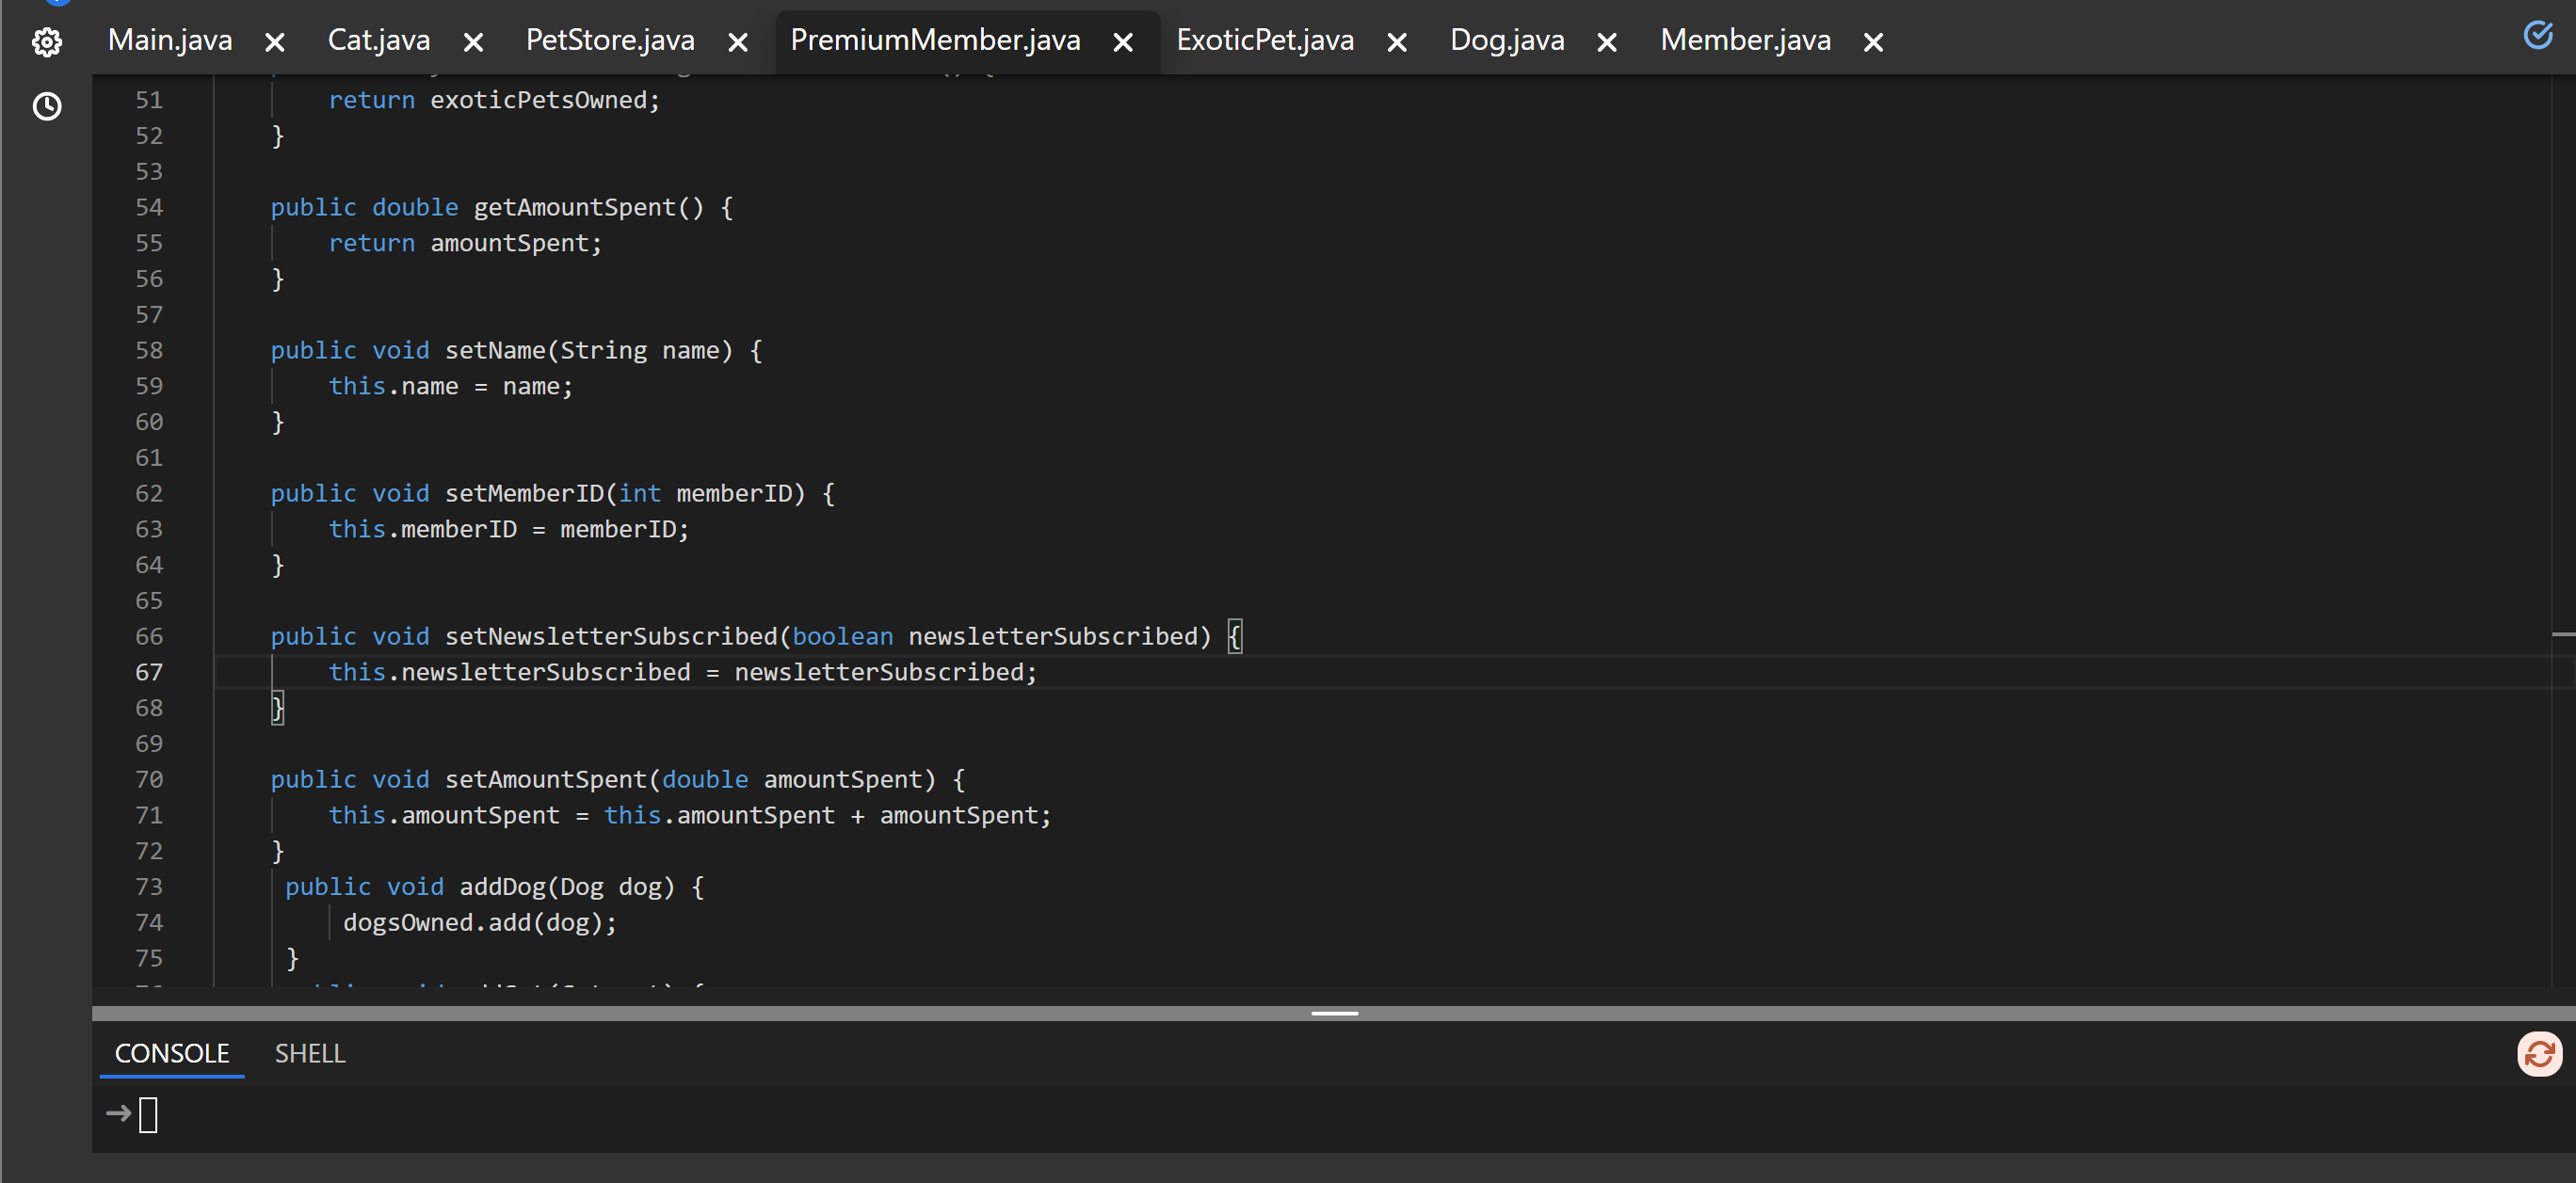Click 'setNewsletterSubscribed' method name on line 66
The width and height of the screenshot is (2576, 1183).
[611, 636]
